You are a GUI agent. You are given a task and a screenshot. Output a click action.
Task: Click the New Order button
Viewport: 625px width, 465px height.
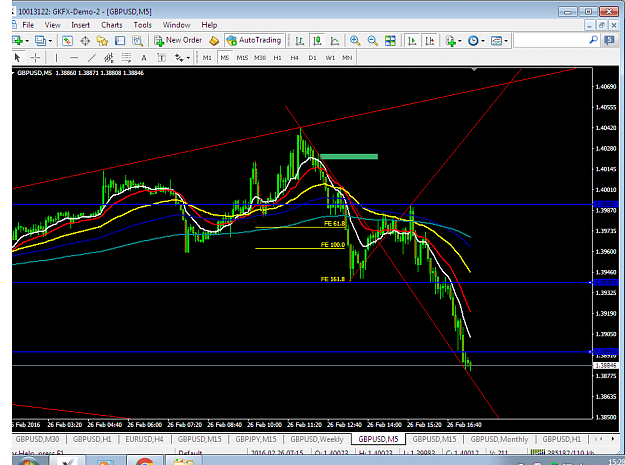(179, 40)
